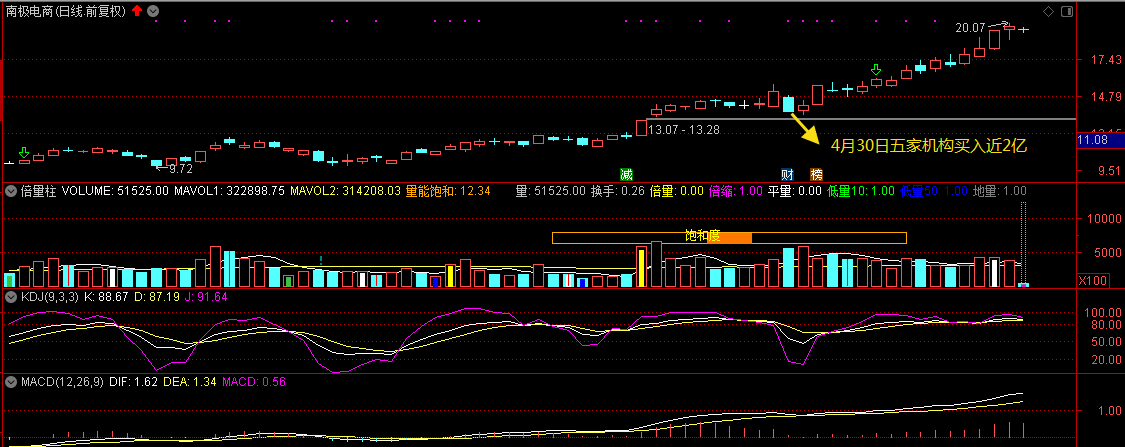The width and height of the screenshot is (1125, 447).
Task: Click the VOLUME: 51525.00 readout
Action: pyautogui.click(x=115, y=192)
